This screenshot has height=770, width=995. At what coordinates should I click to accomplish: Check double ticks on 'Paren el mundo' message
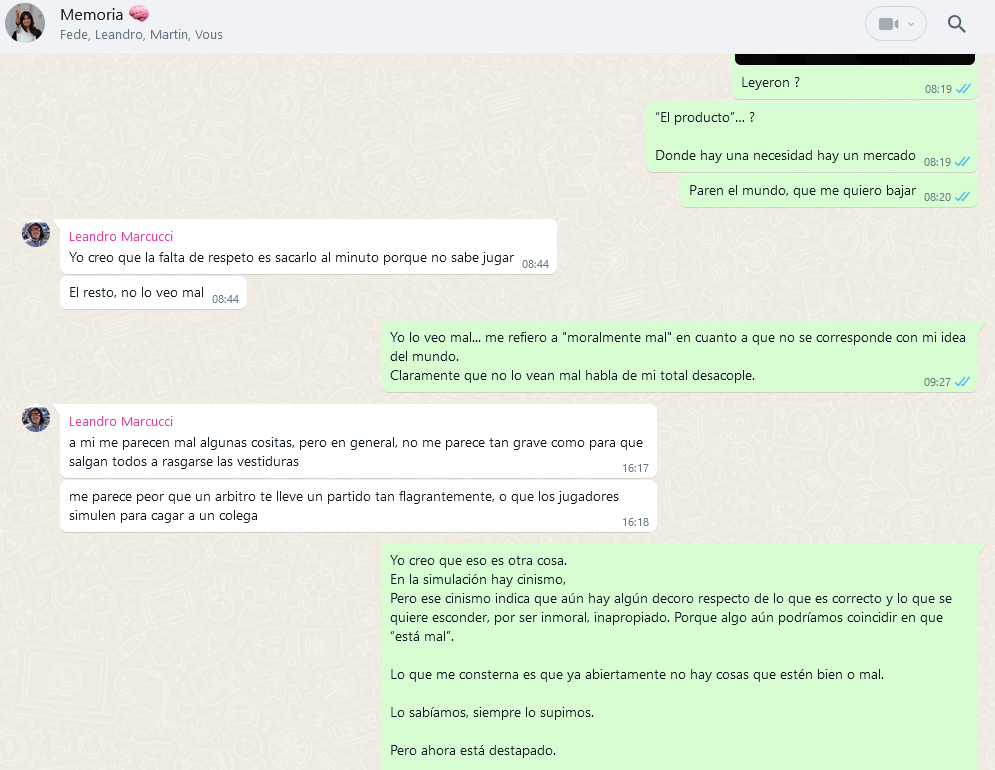tap(963, 197)
